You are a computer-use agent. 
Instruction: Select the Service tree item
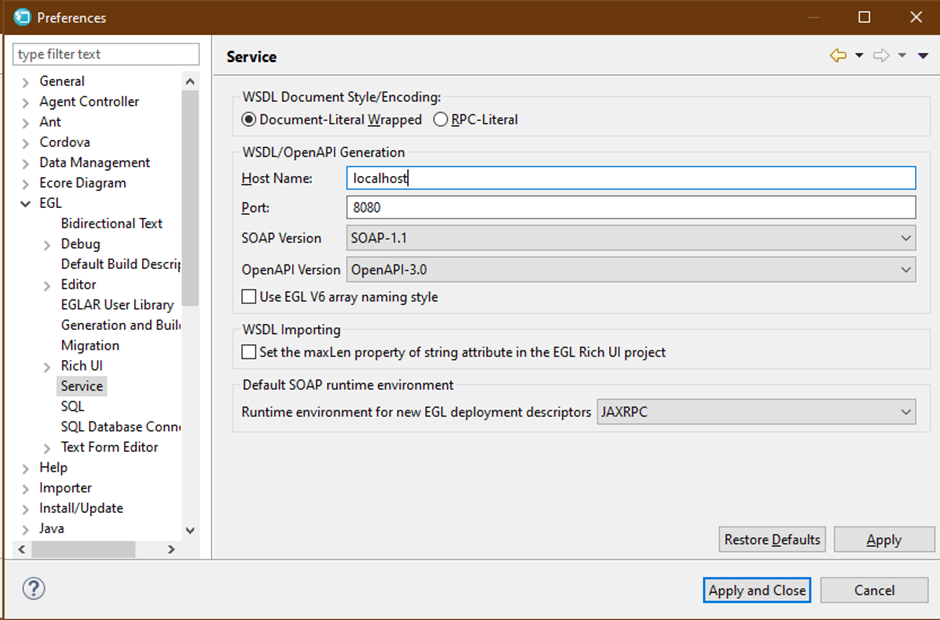82,386
